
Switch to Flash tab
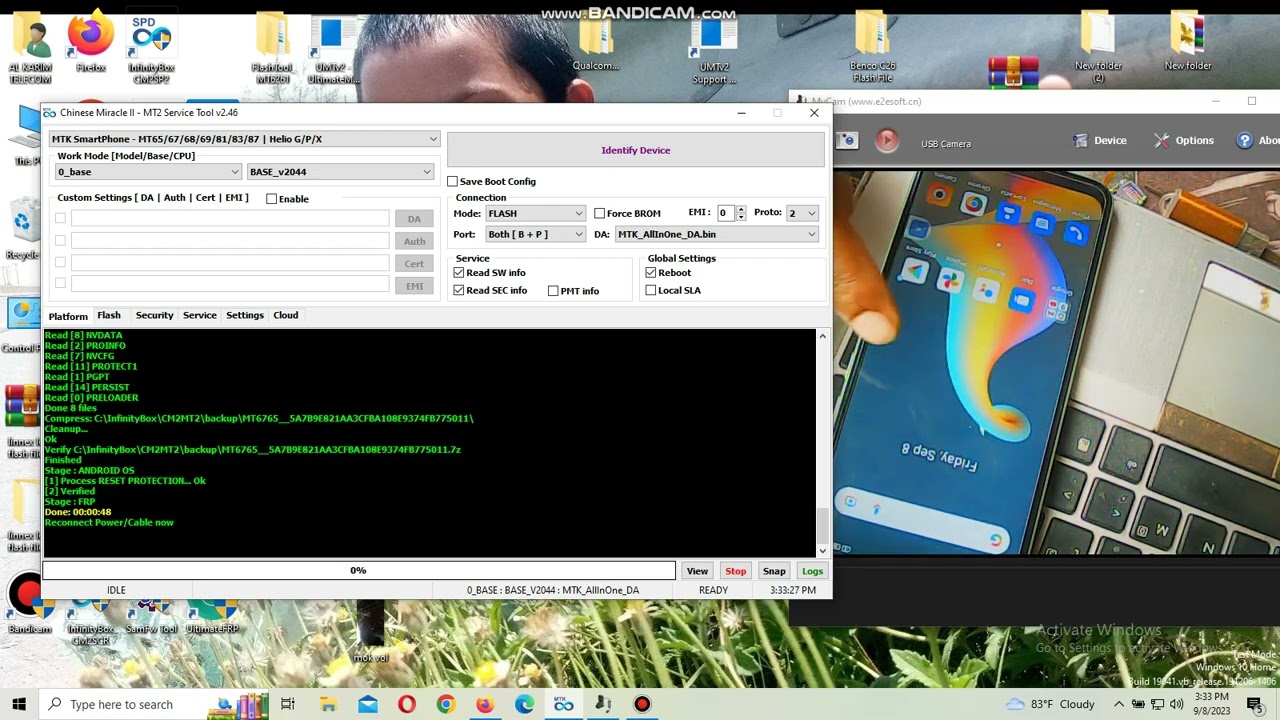point(109,315)
